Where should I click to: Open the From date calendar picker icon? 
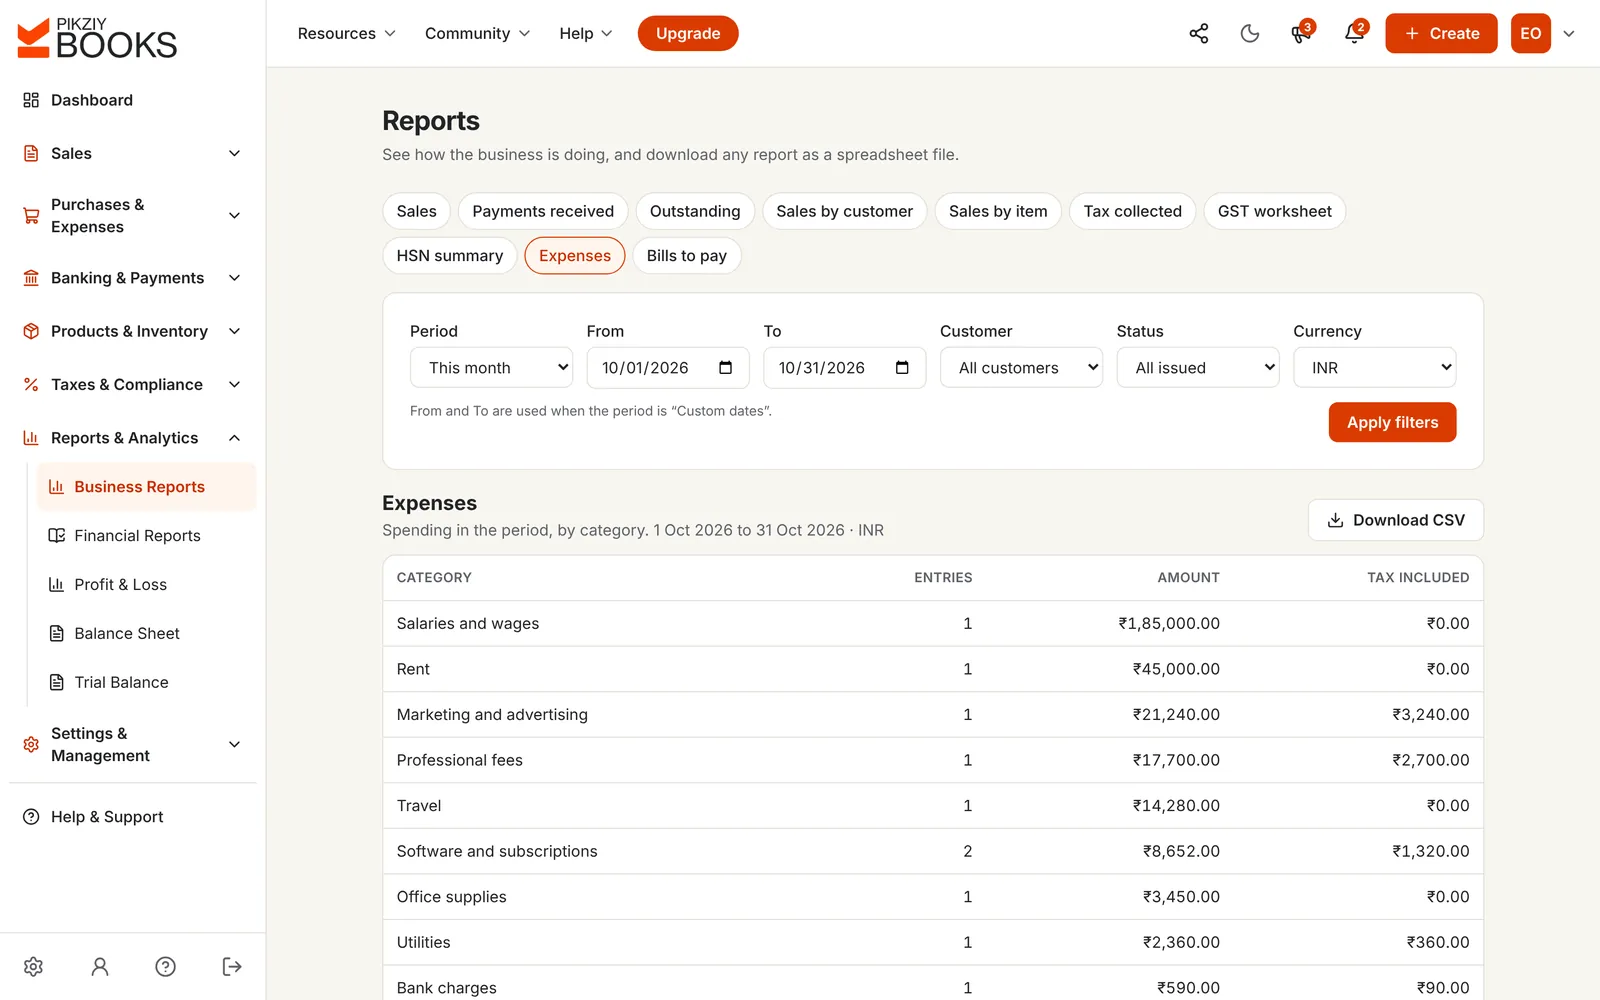coord(726,368)
